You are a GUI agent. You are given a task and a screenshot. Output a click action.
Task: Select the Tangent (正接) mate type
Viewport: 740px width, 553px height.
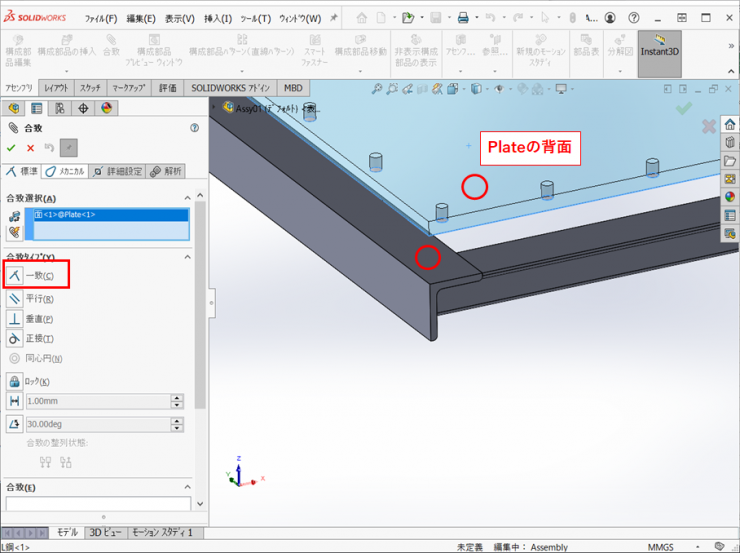pyautogui.click(x=15, y=338)
